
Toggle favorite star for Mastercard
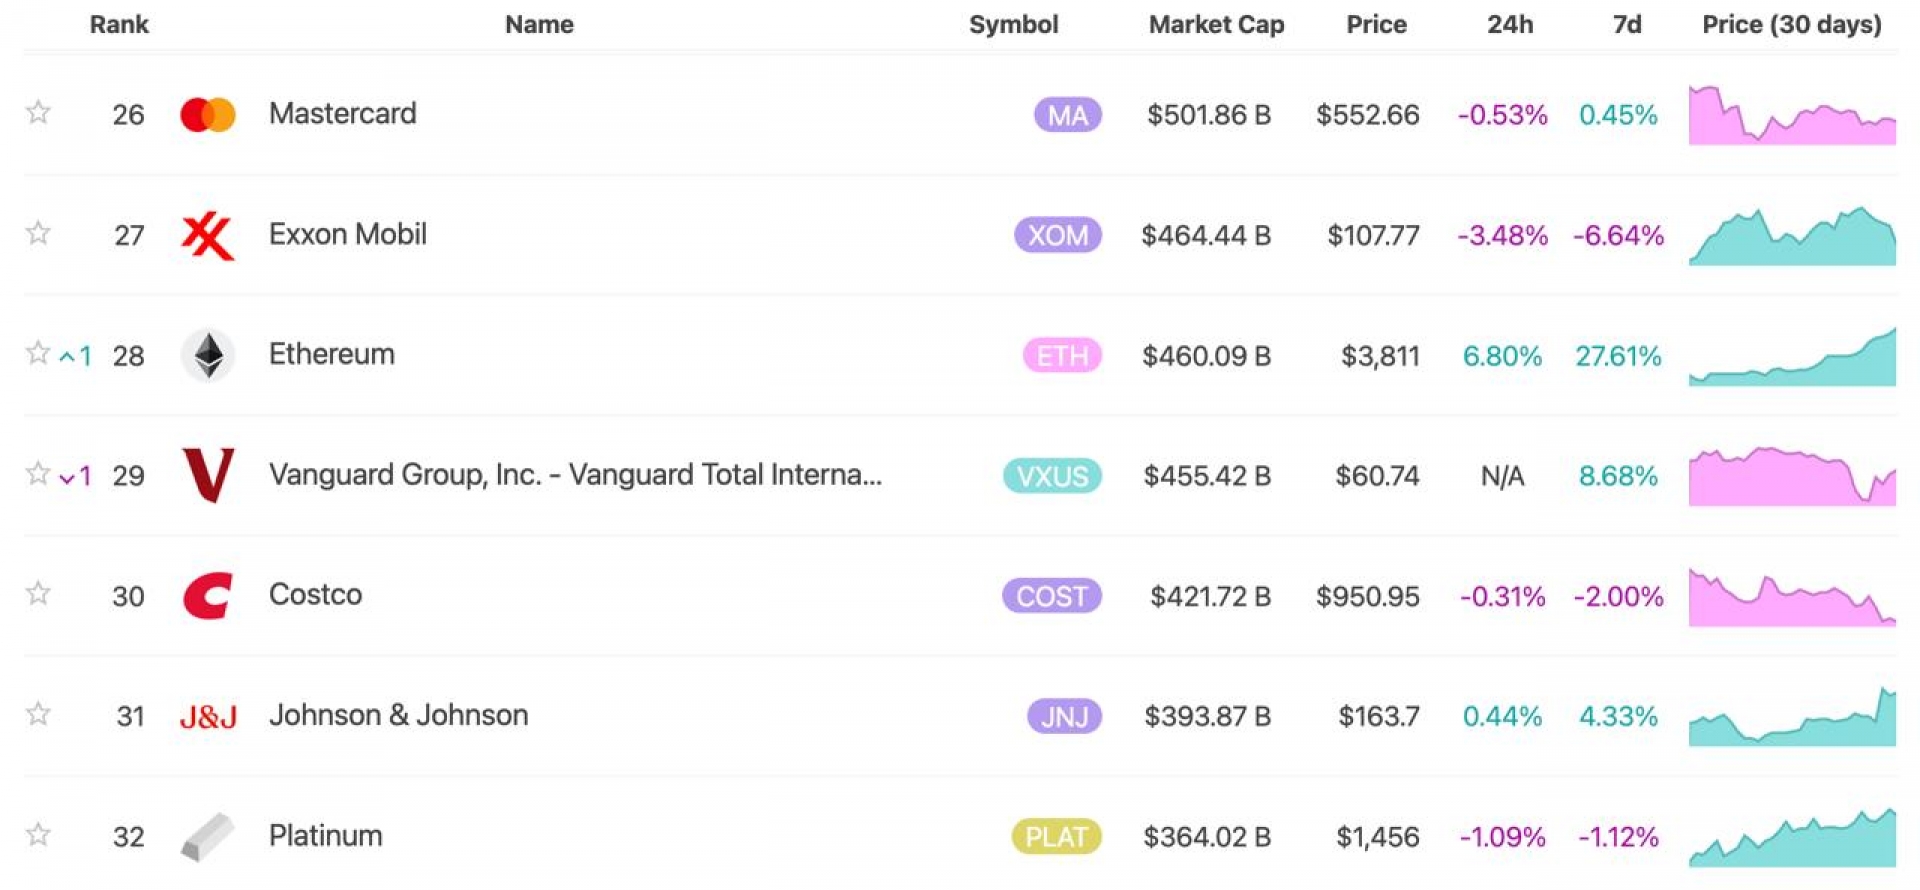[x=38, y=112]
